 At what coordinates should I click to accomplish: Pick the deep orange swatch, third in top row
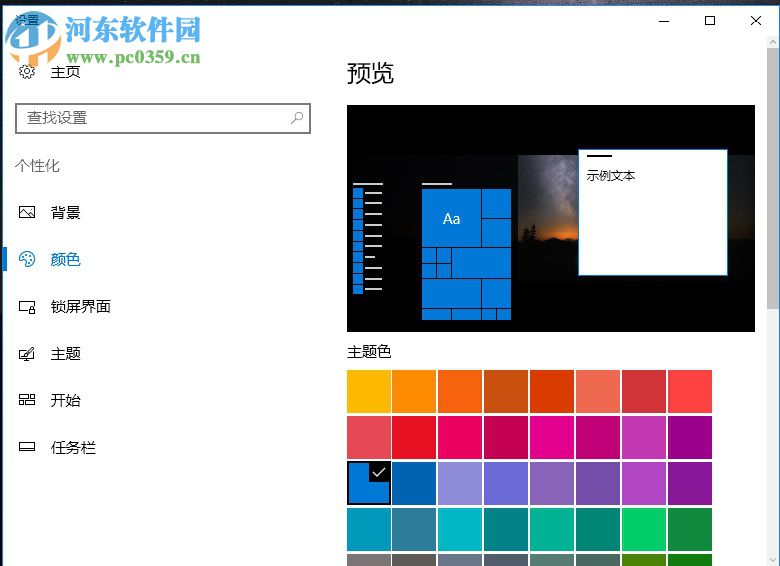[460, 391]
